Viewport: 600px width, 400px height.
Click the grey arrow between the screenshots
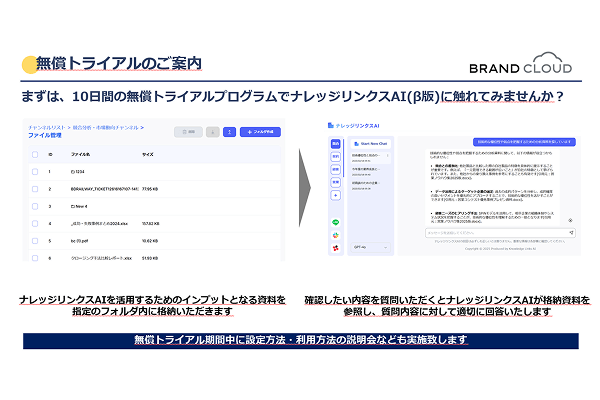tap(305, 188)
